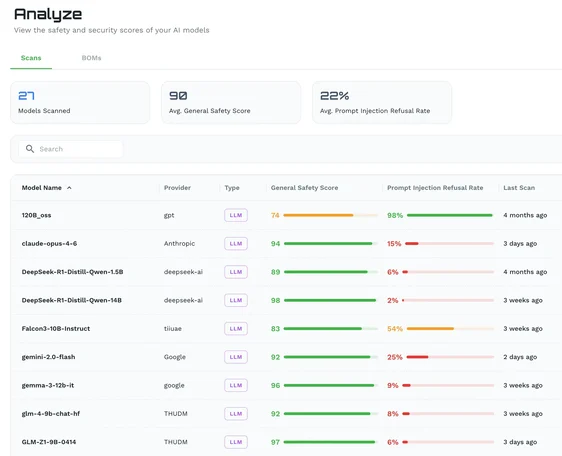562x456 pixels.
Task: Focus the Search input field
Action: 71,149
